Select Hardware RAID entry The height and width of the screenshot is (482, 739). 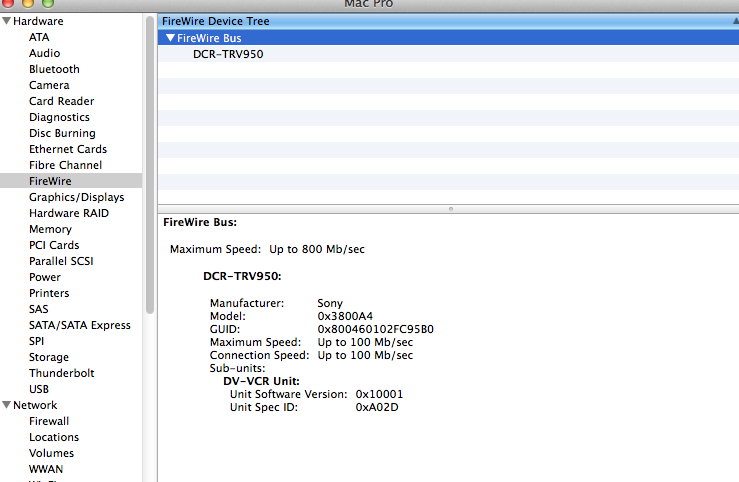click(69, 213)
